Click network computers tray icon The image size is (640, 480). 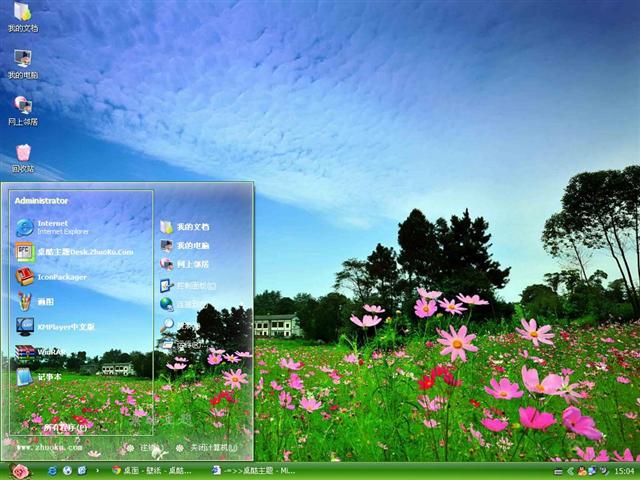tap(591, 471)
